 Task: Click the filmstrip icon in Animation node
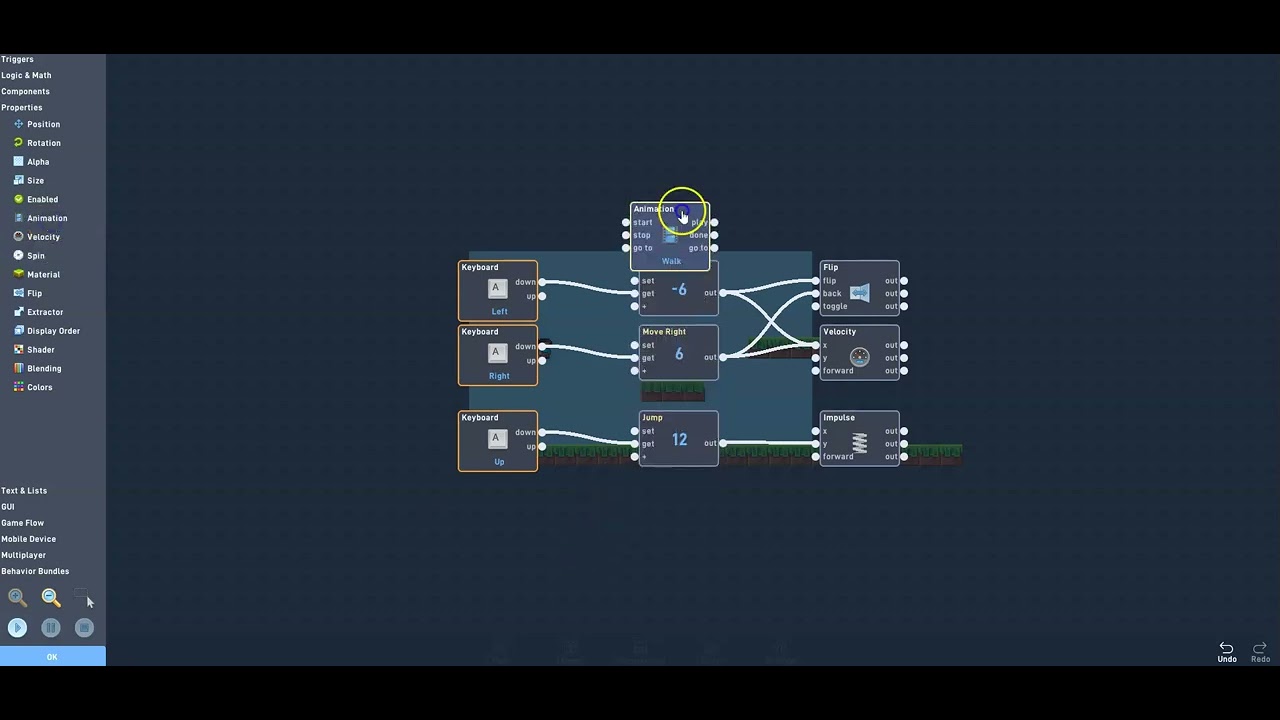point(670,234)
